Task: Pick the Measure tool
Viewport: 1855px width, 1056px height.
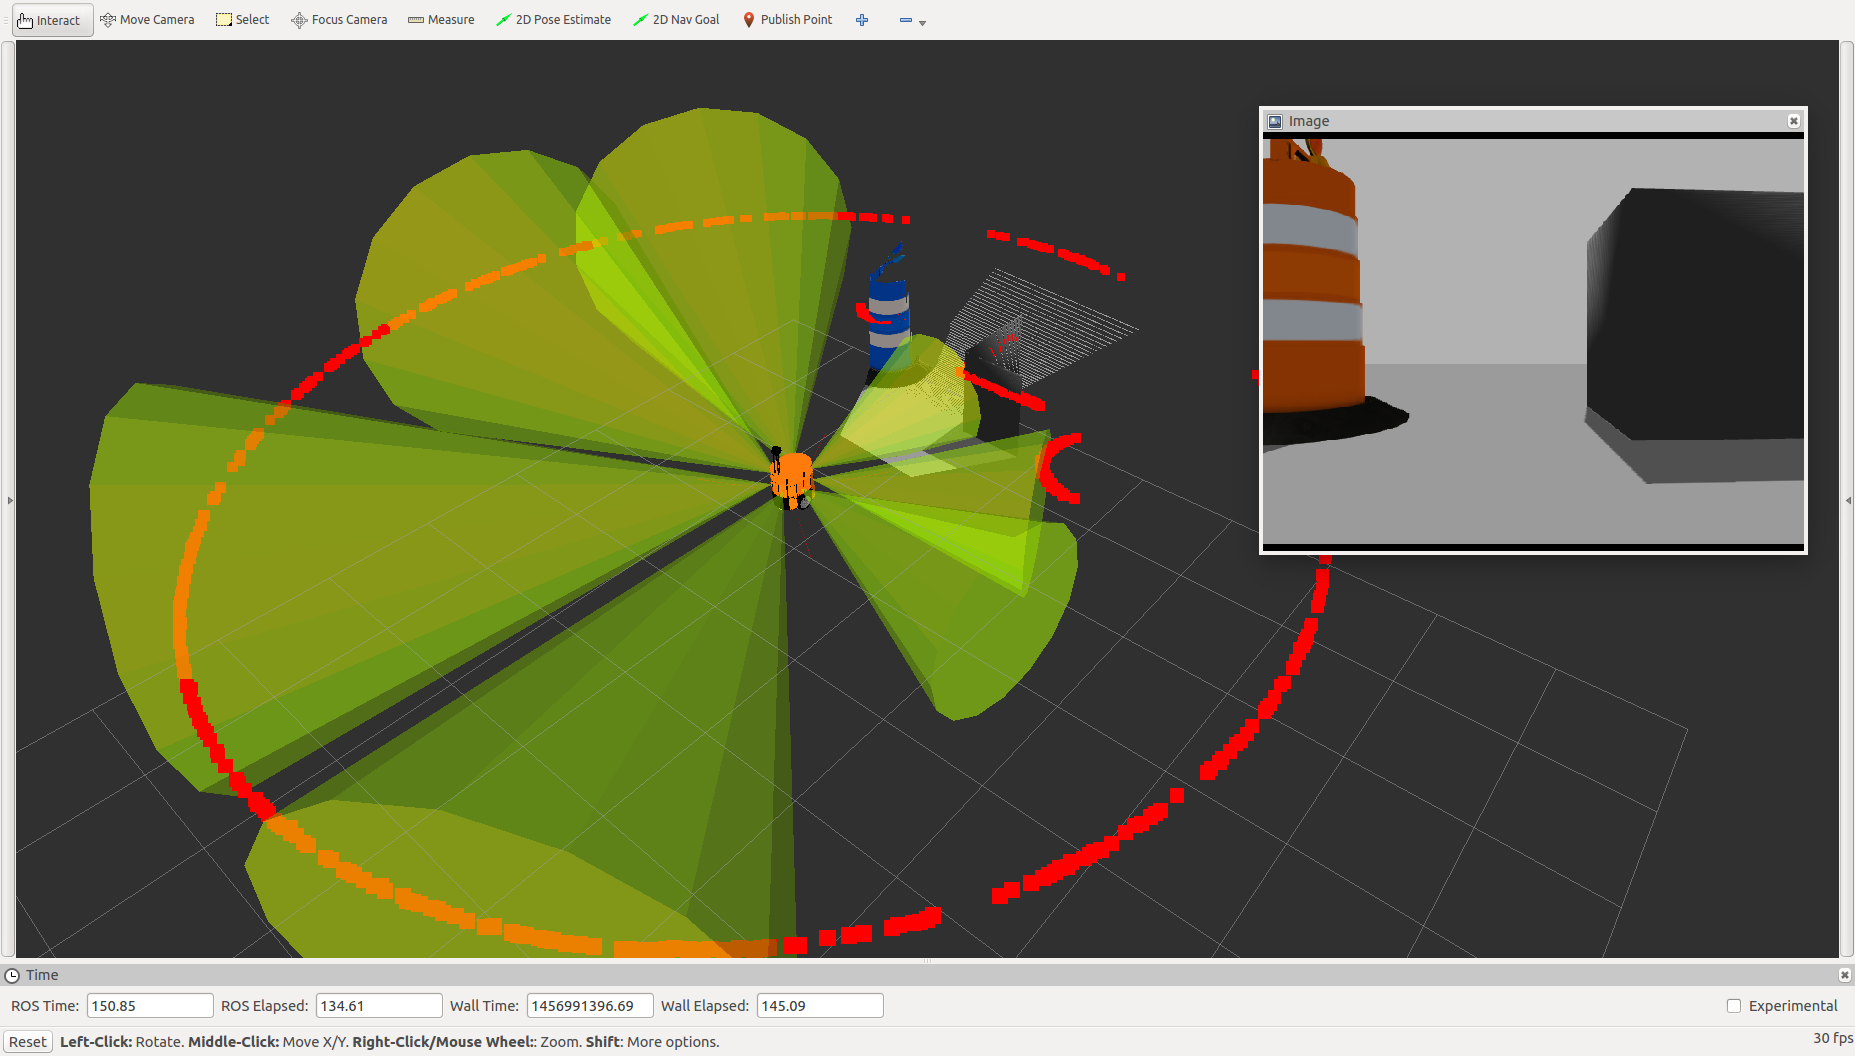Action: click(441, 20)
